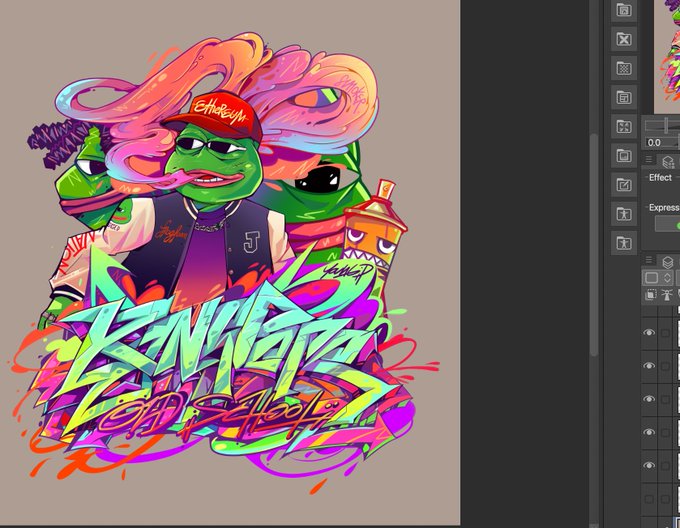680x528 pixels.
Task: Hide the topmost layer with visible eye icon
Action: 649,332
